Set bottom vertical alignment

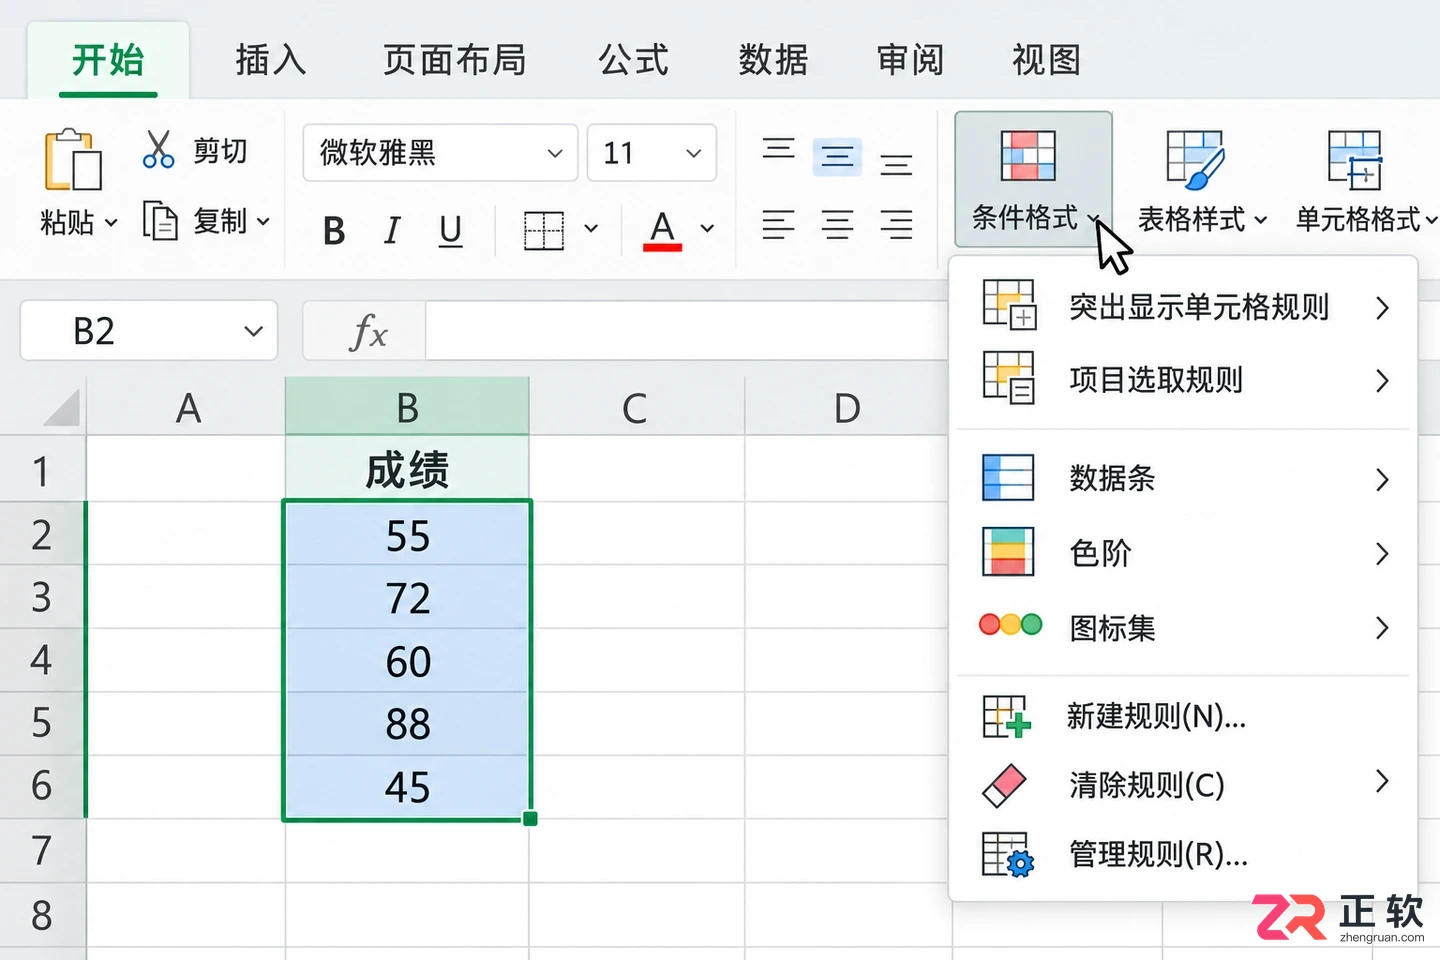(896, 163)
